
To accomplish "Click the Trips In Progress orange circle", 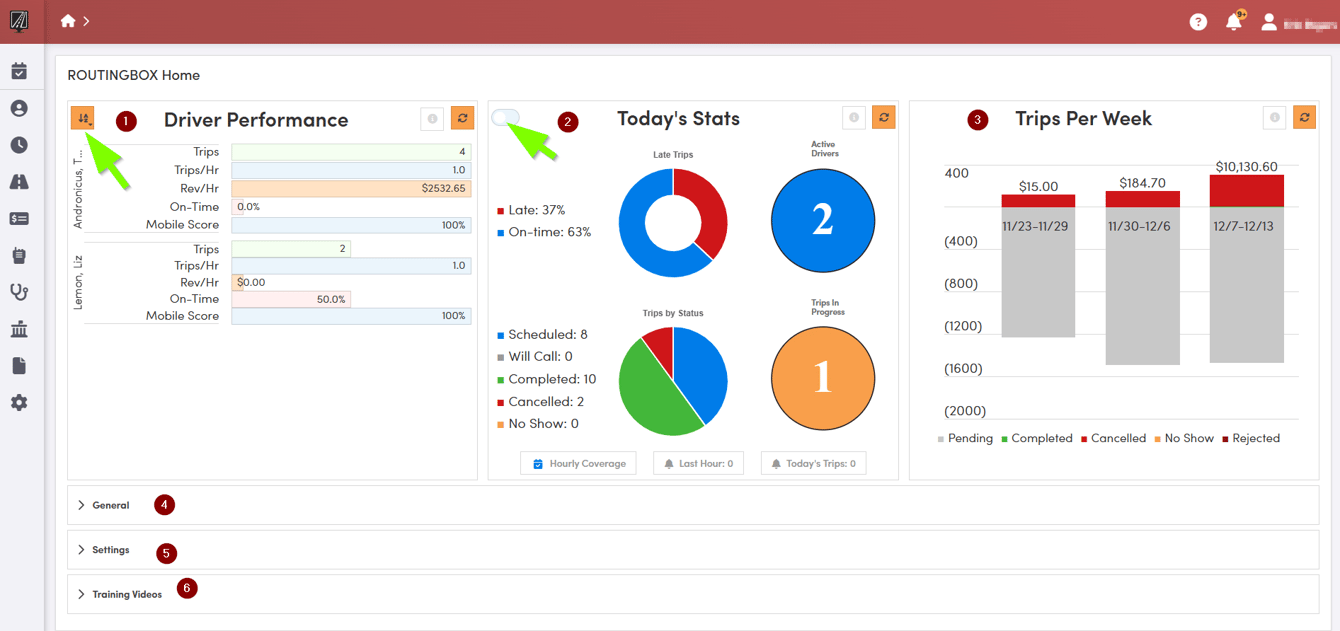I will [x=823, y=378].
